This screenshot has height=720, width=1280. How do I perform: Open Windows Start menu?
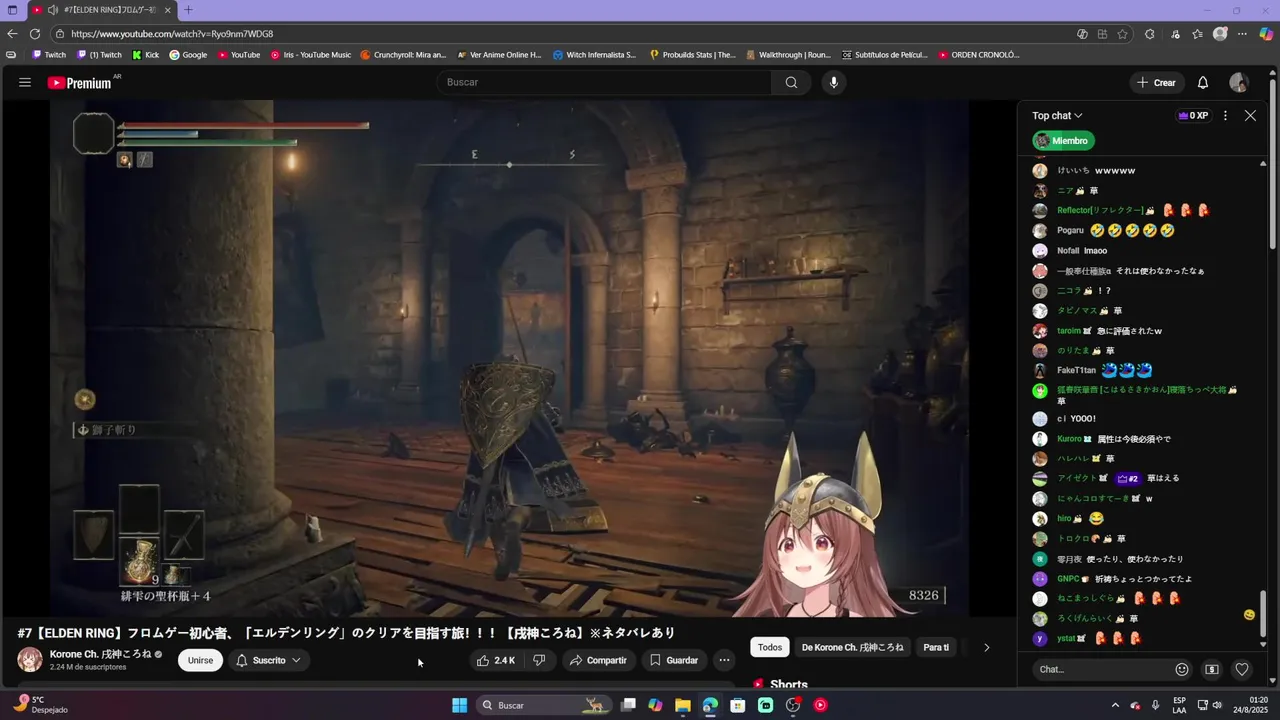(x=459, y=705)
